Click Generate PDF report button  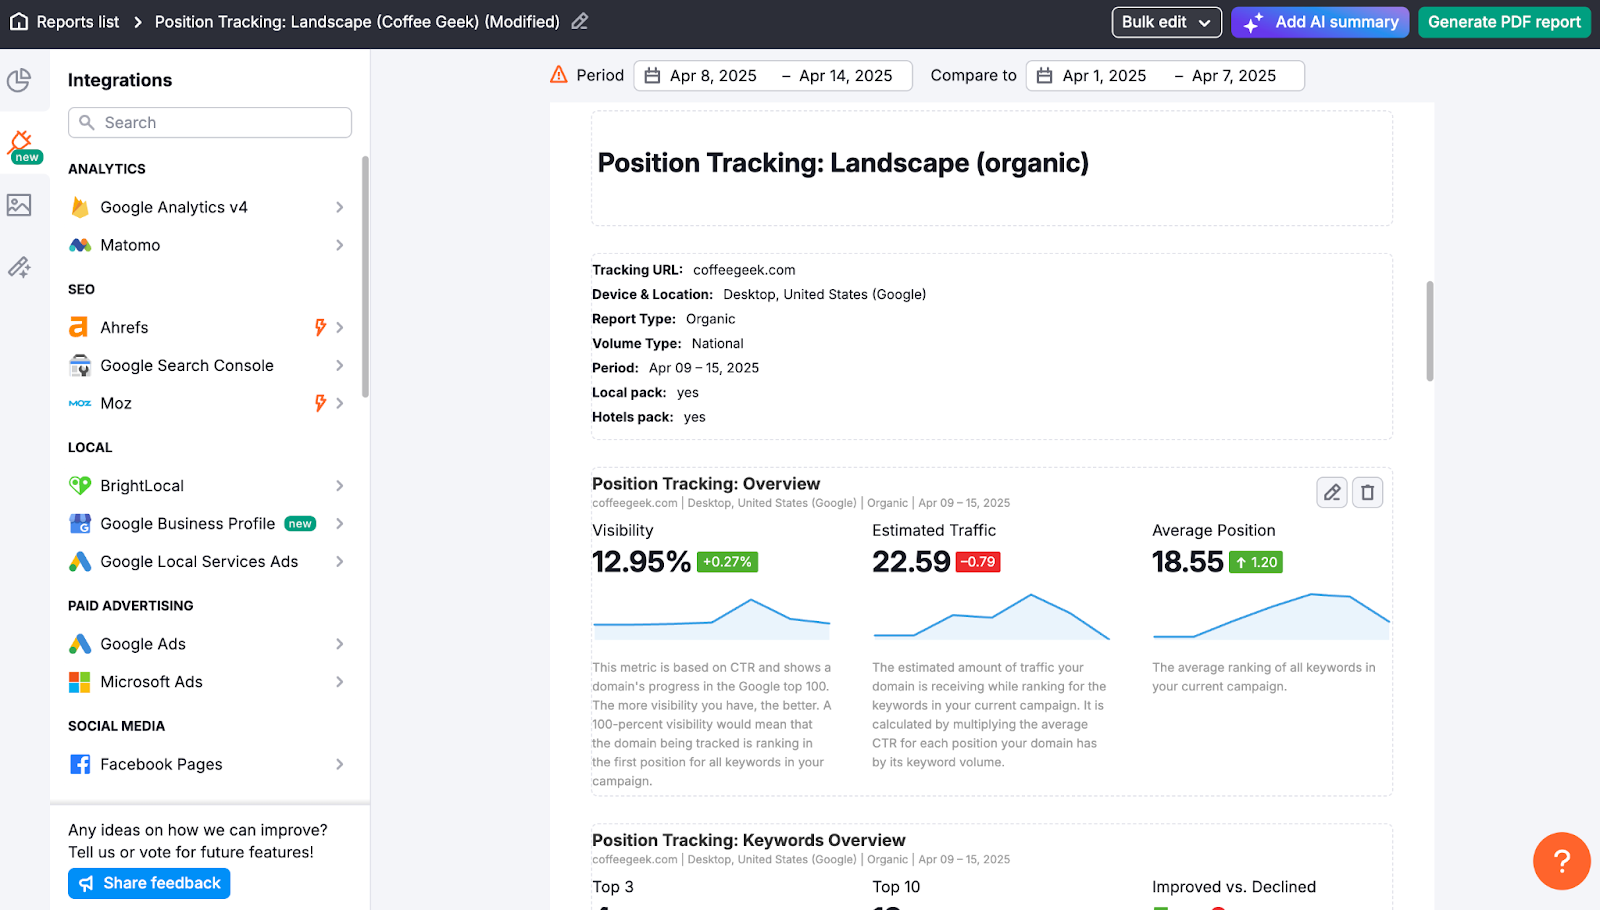point(1504,22)
